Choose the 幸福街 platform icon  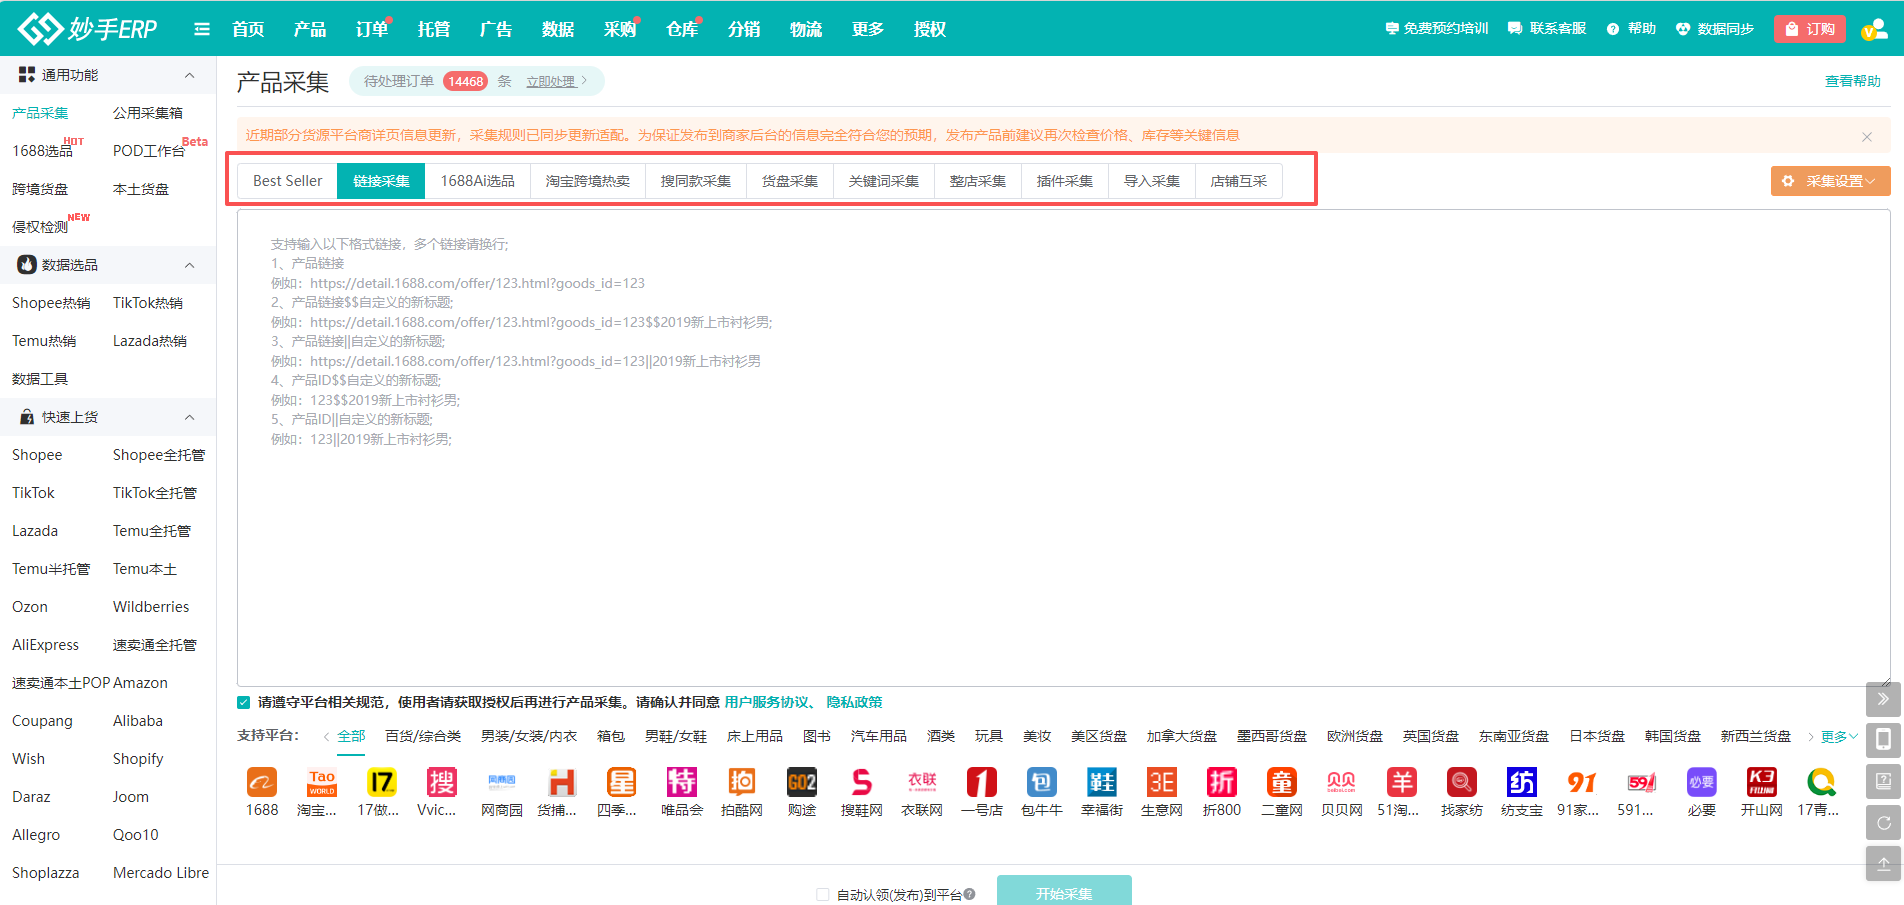[1102, 781]
